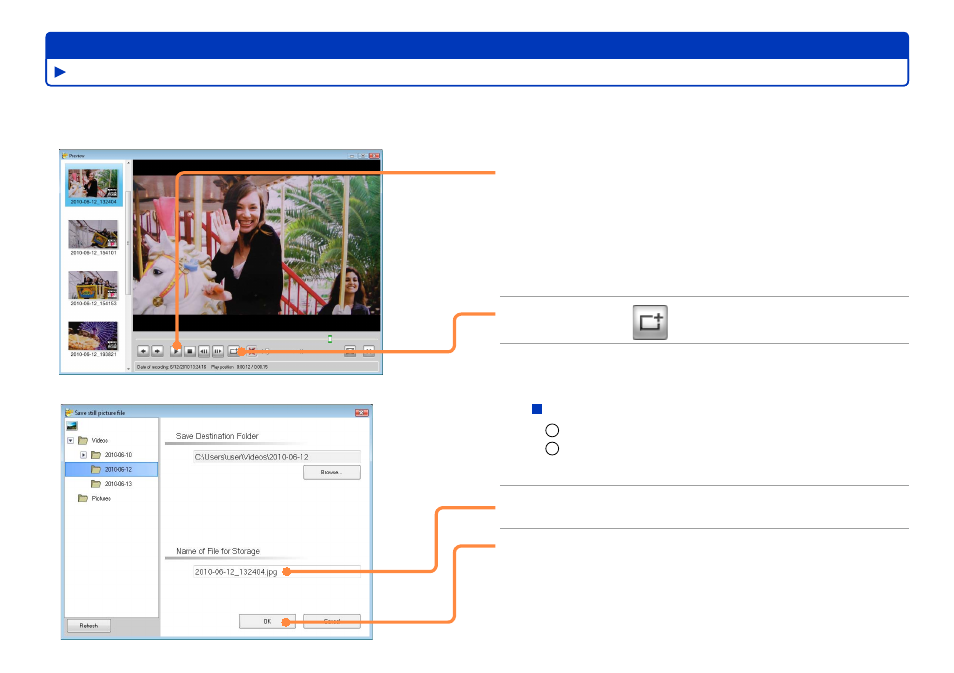The height and width of the screenshot is (673, 954).
Task: Click thumbnail list scrollbar down arrow
Action: pyautogui.click(x=128, y=369)
